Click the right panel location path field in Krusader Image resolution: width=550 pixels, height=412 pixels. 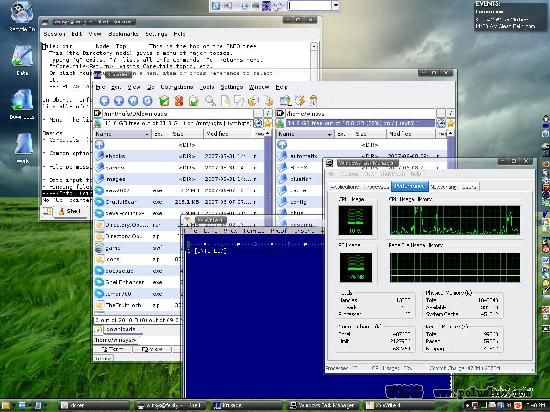point(360,113)
